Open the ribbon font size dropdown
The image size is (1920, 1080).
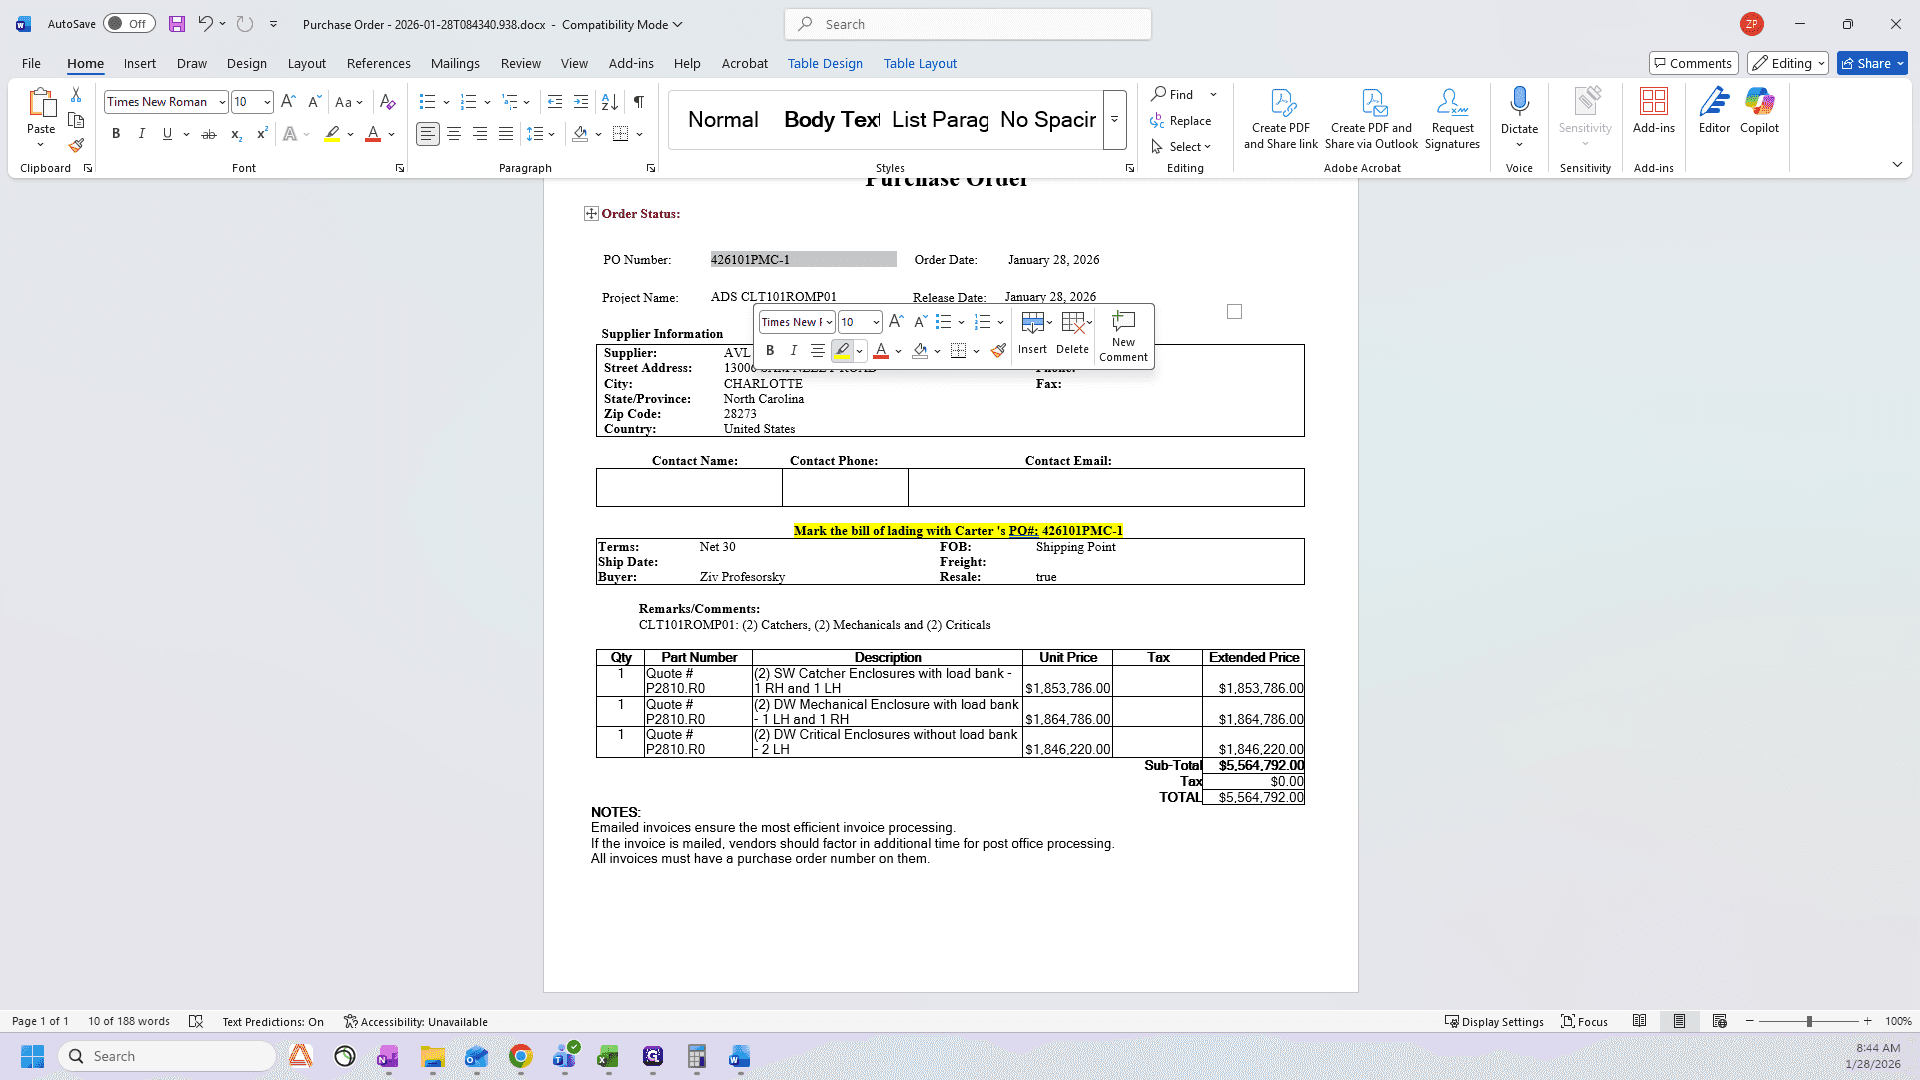(267, 102)
